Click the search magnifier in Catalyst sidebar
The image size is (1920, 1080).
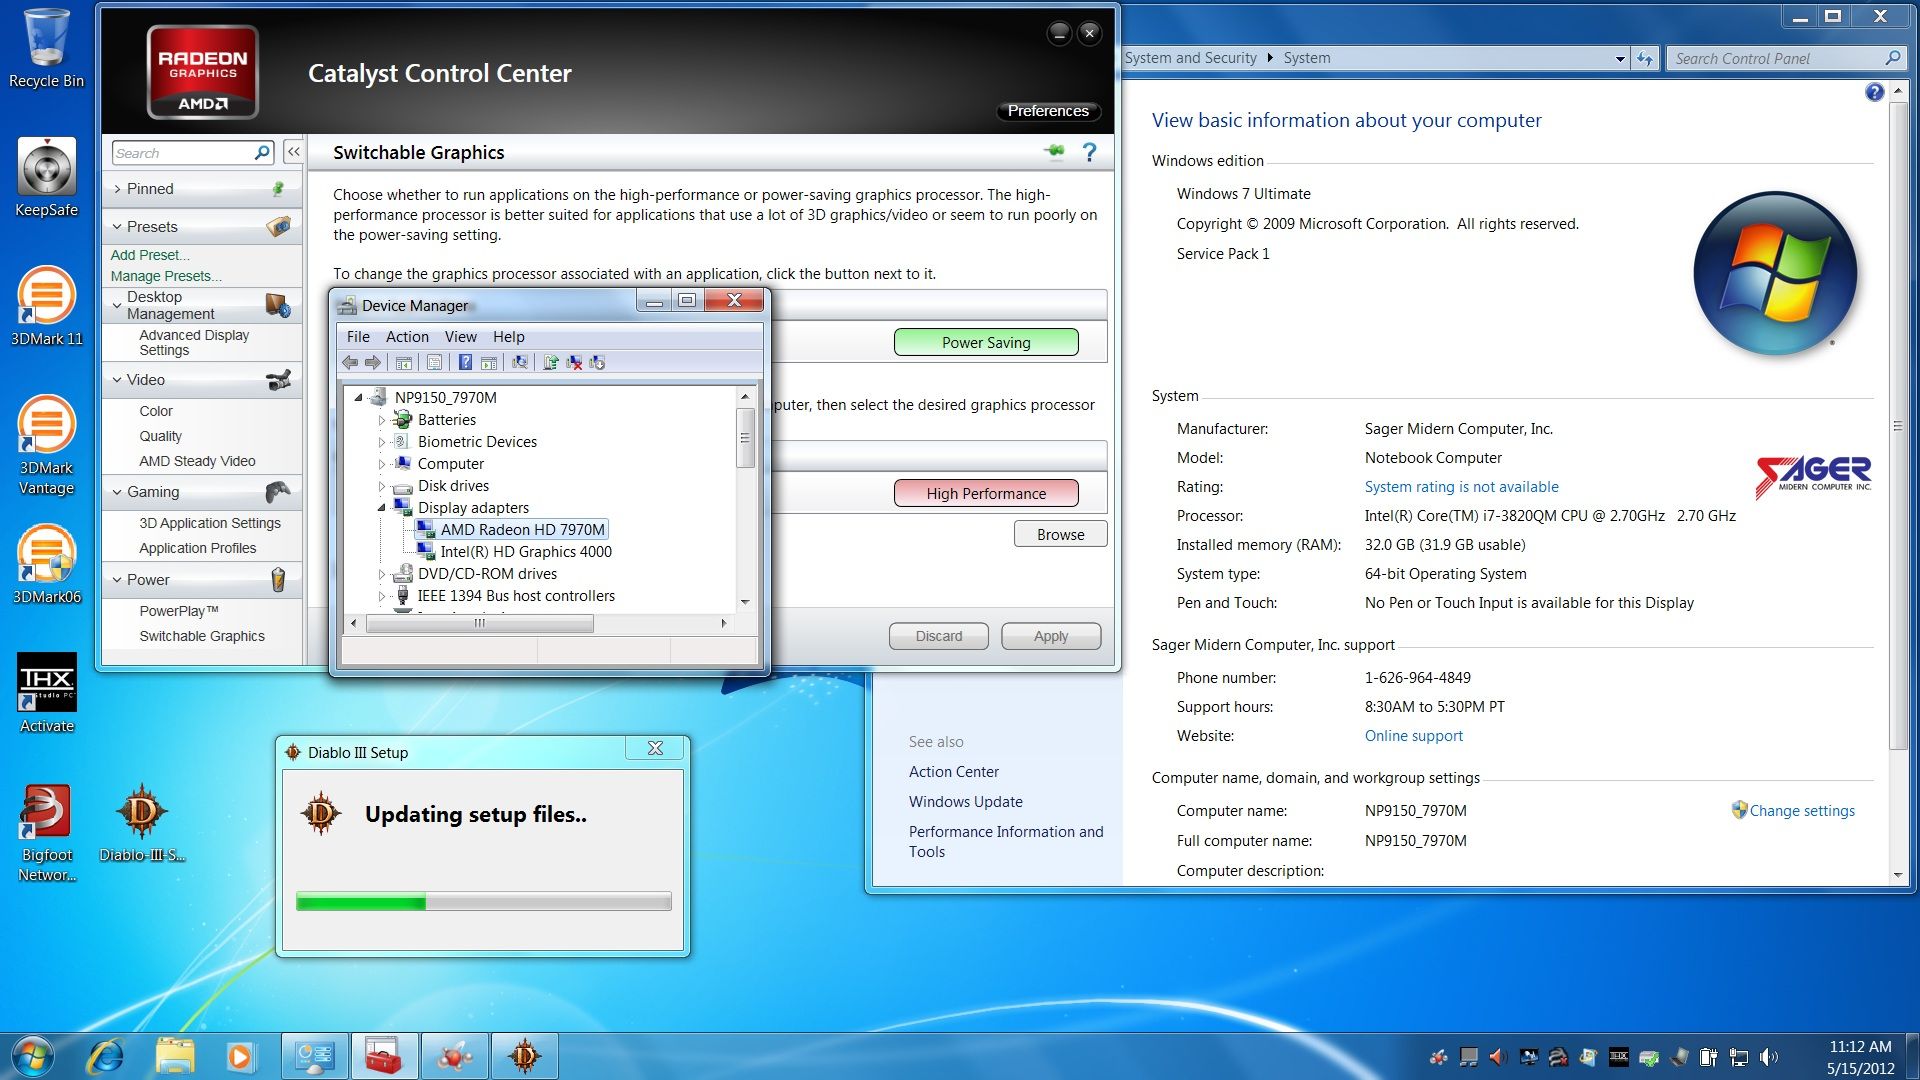coord(262,152)
